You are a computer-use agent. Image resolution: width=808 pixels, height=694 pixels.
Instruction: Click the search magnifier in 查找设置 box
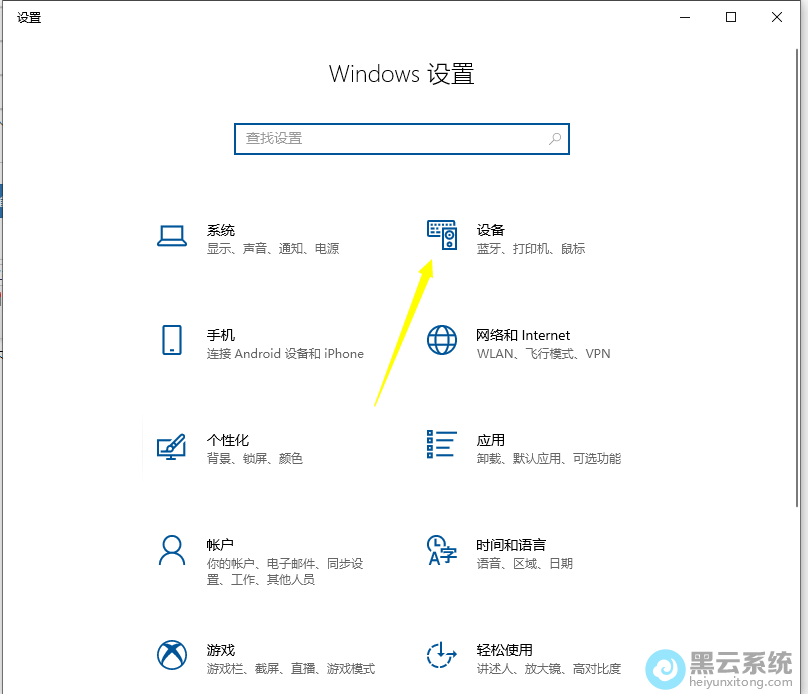(555, 139)
